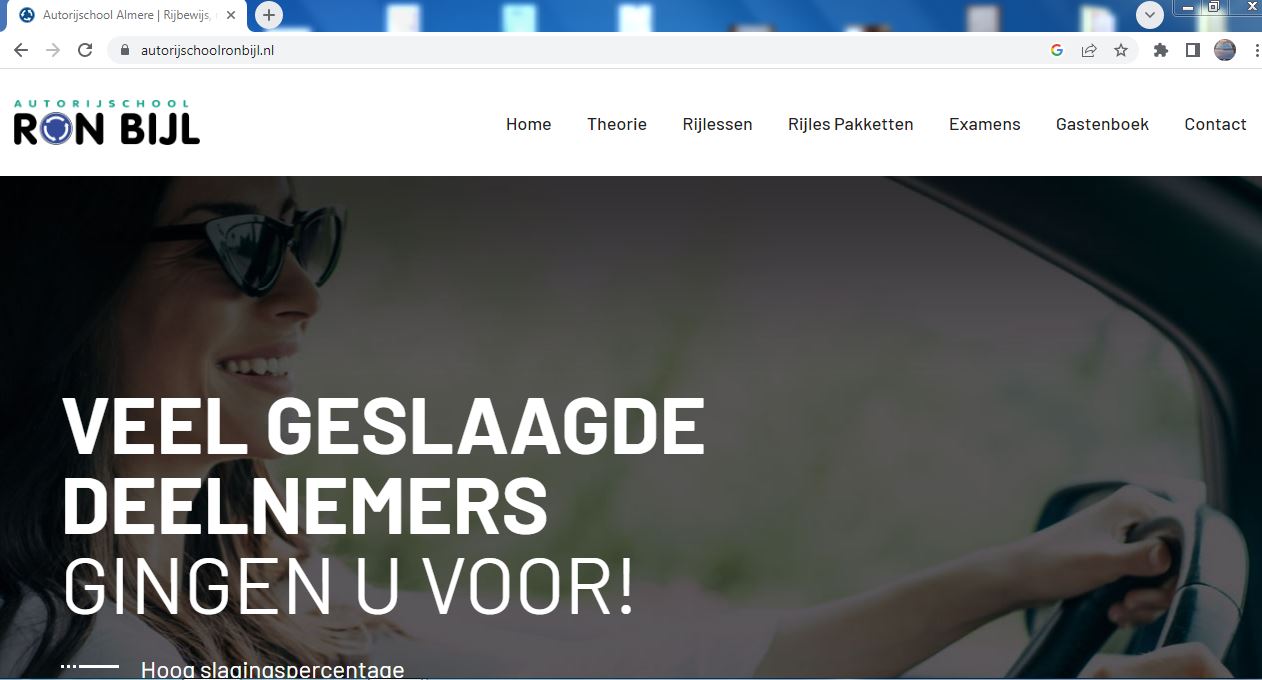Toggle the browser side panel icon
This screenshot has width=1262, height=680.
click(1192, 50)
